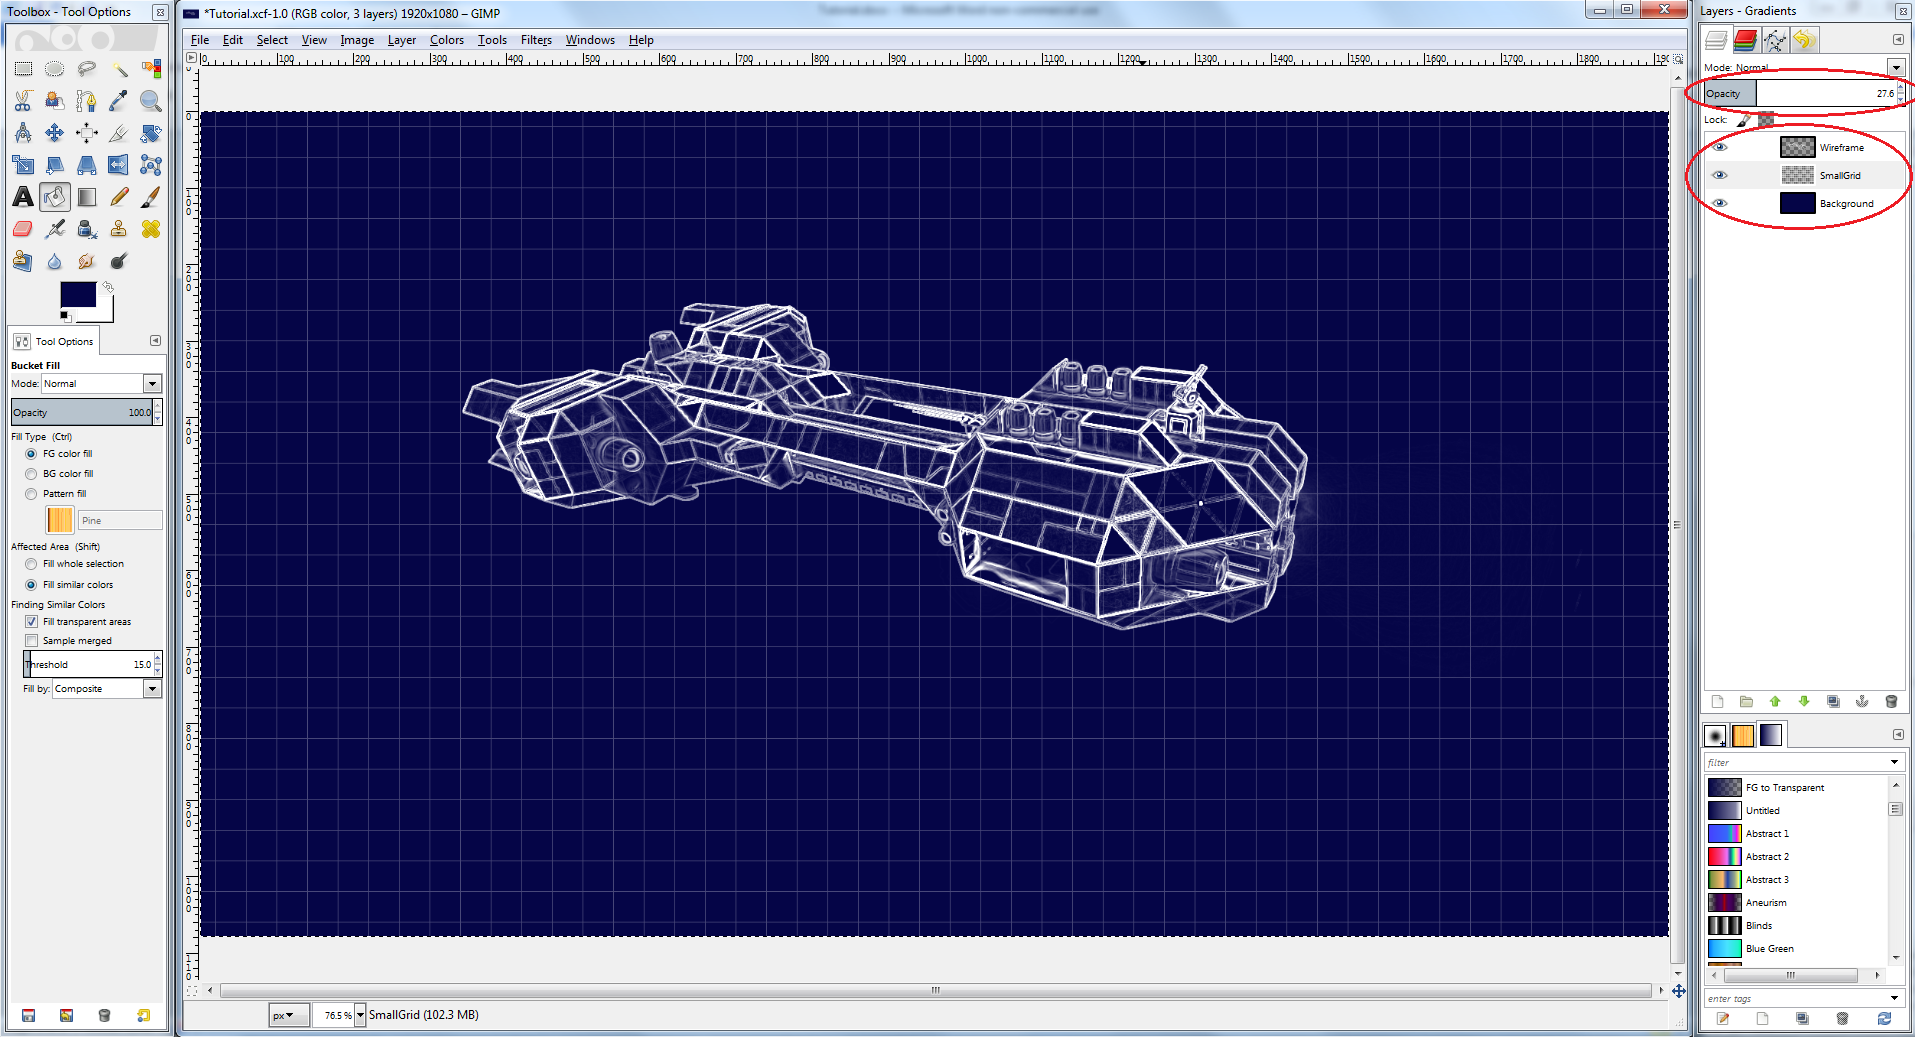Select the Text tool
Screen dimensions: 1915x1037
pos(23,197)
